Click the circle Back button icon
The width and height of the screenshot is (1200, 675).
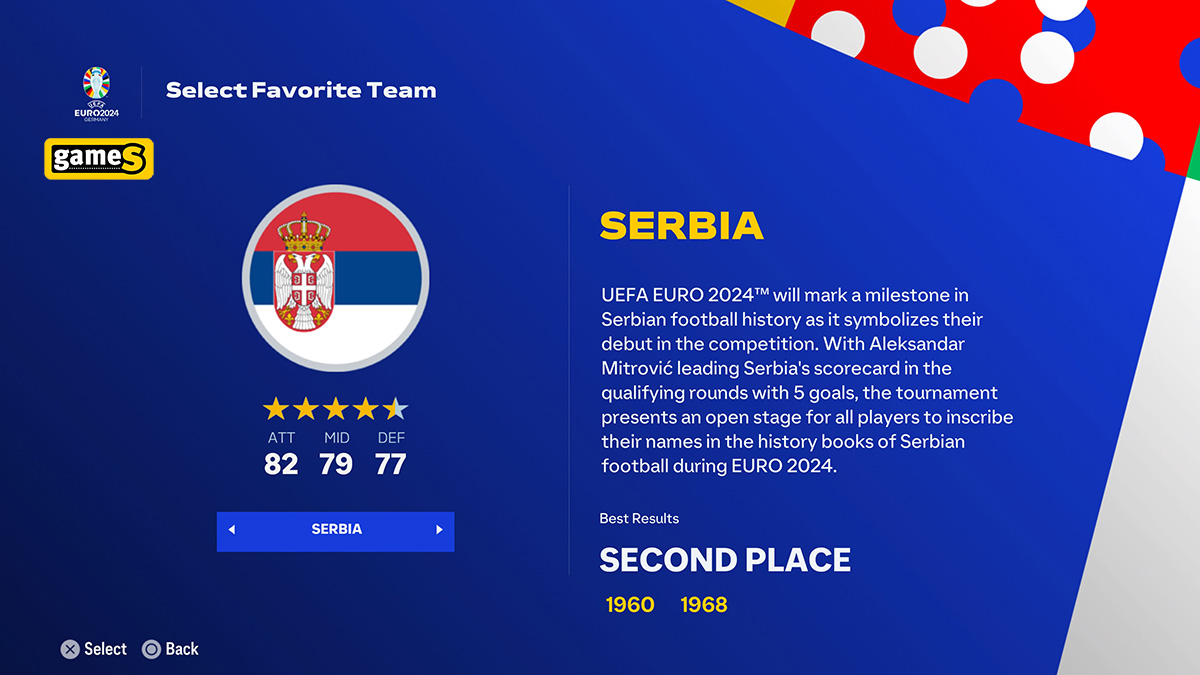pyautogui.click(x=151, y=649)
